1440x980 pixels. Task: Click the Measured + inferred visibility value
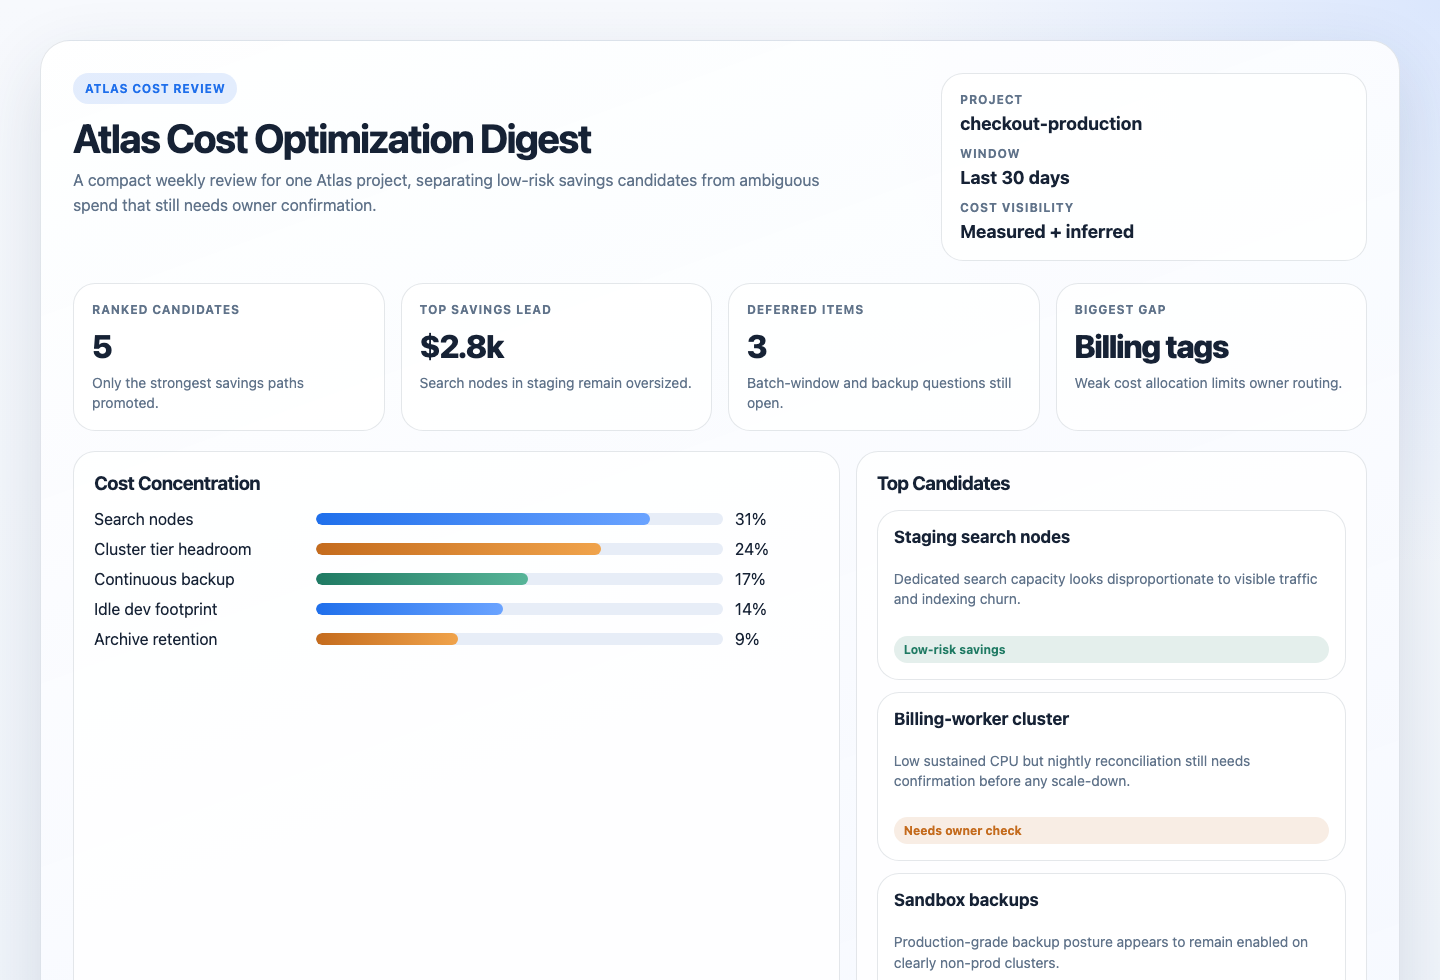1047,232
